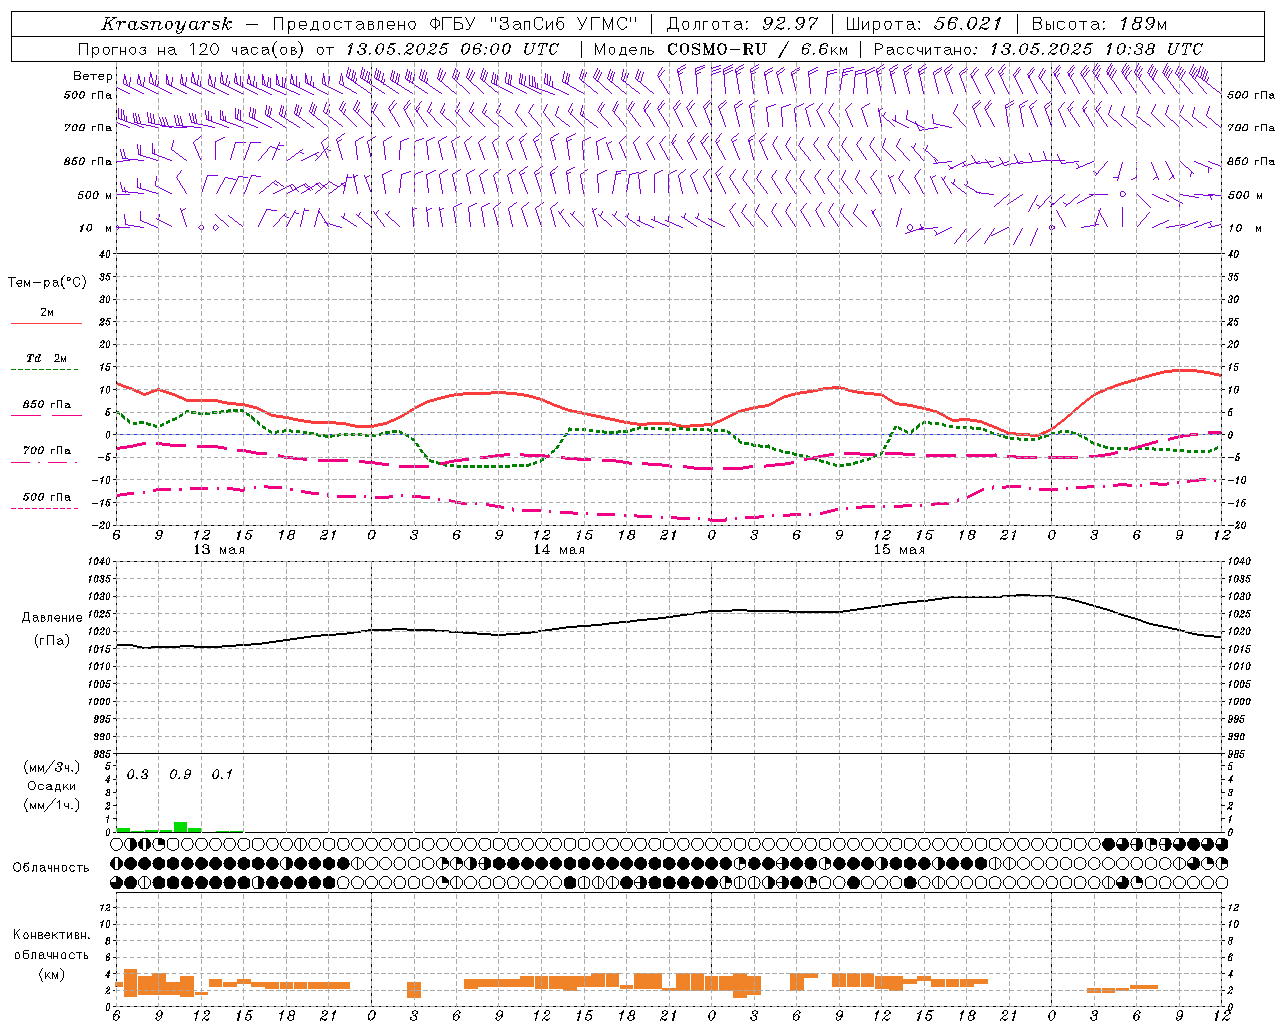Click the Высота: 189м elevation value

1098,24
